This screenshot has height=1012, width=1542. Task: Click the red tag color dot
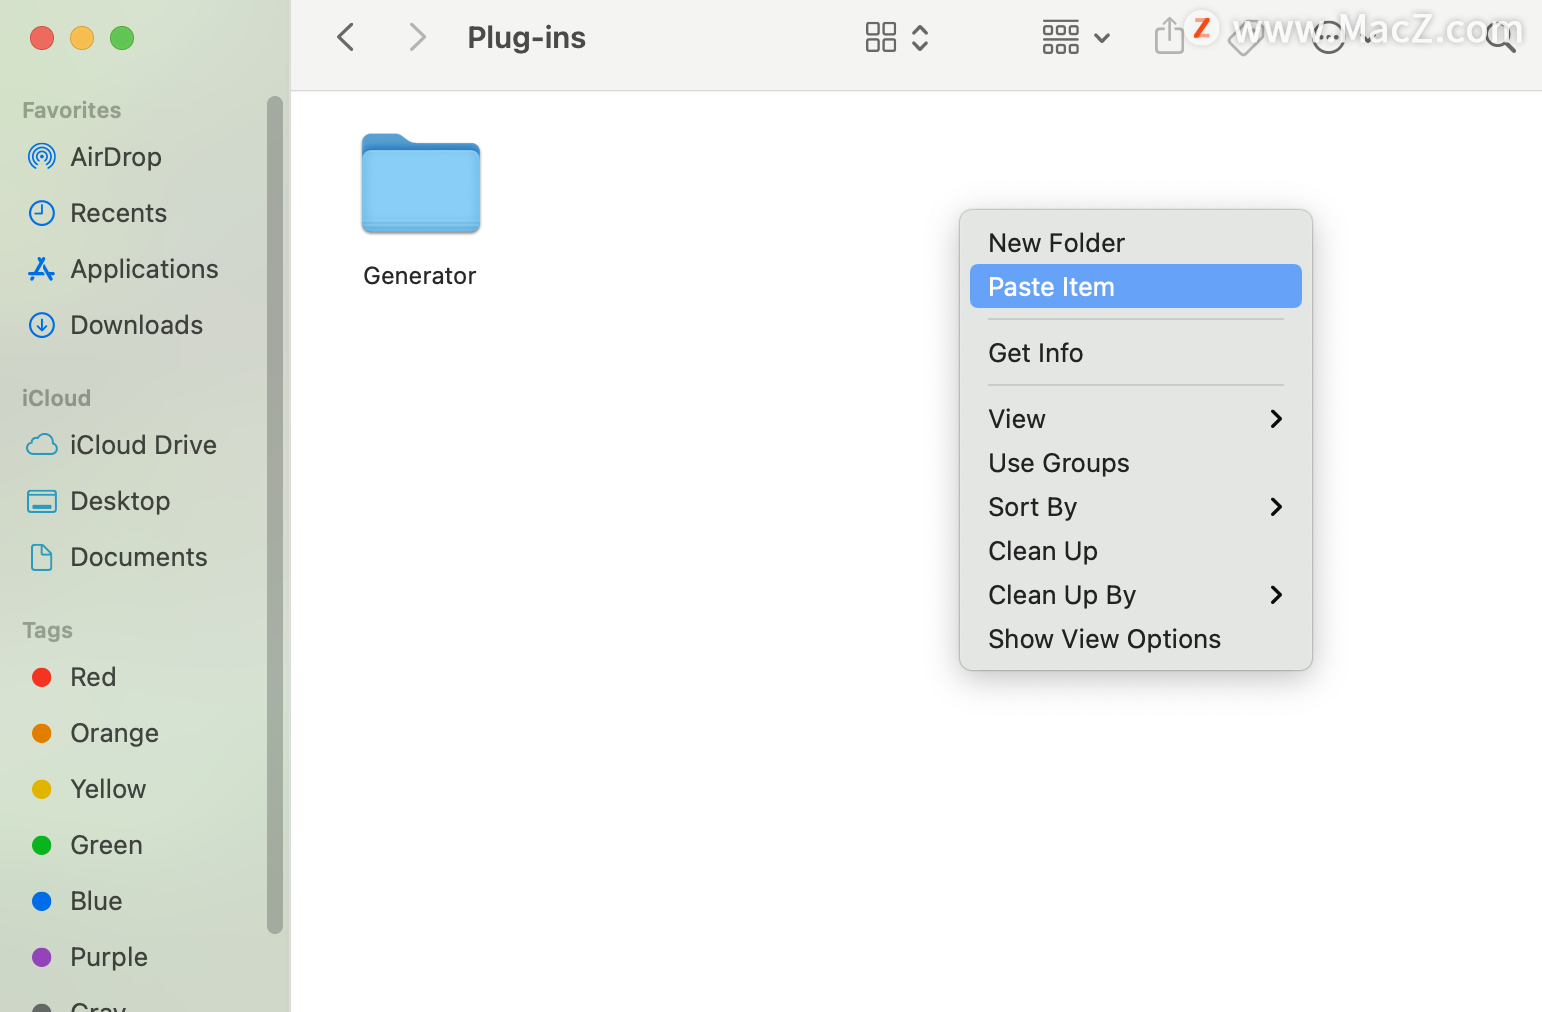pyautogui.click(x=42, y=677)
